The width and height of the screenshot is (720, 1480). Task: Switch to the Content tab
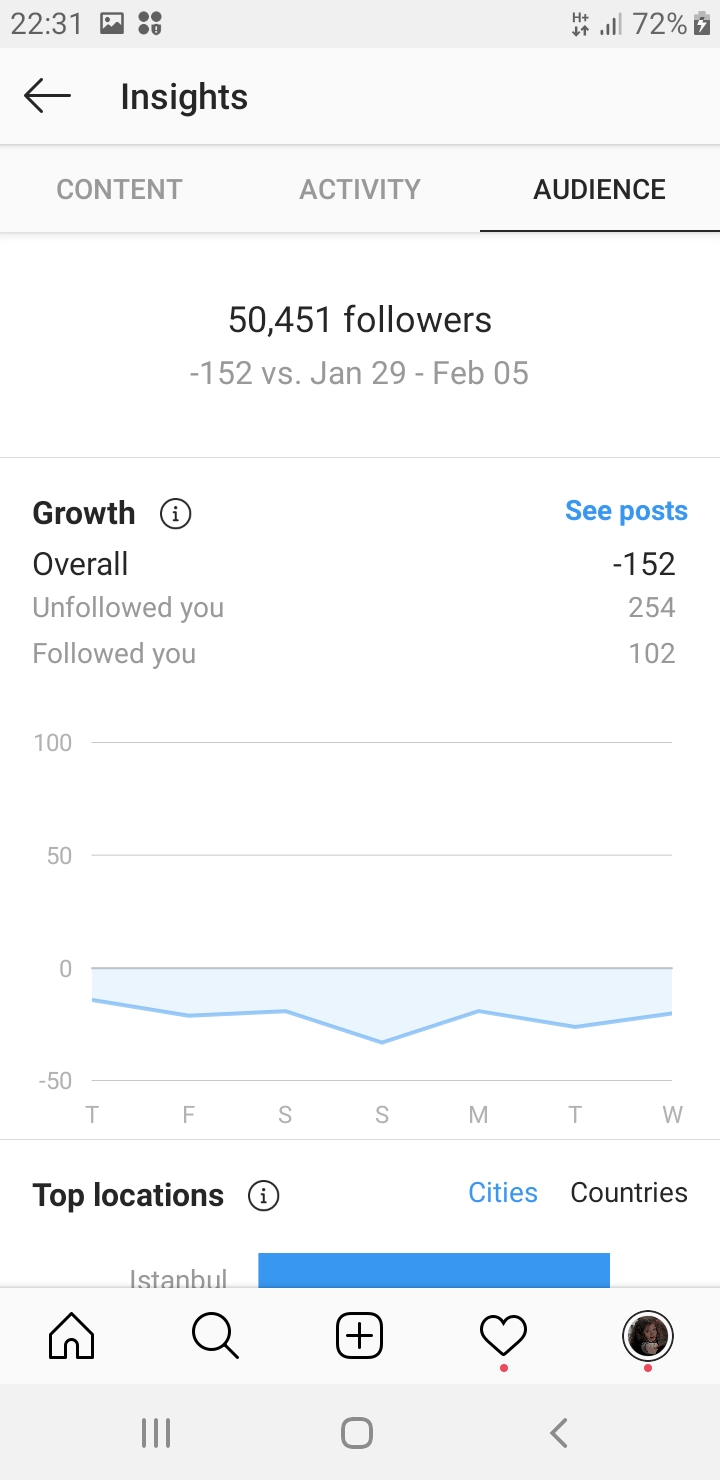pyautogui.click(x=120, y=189)
